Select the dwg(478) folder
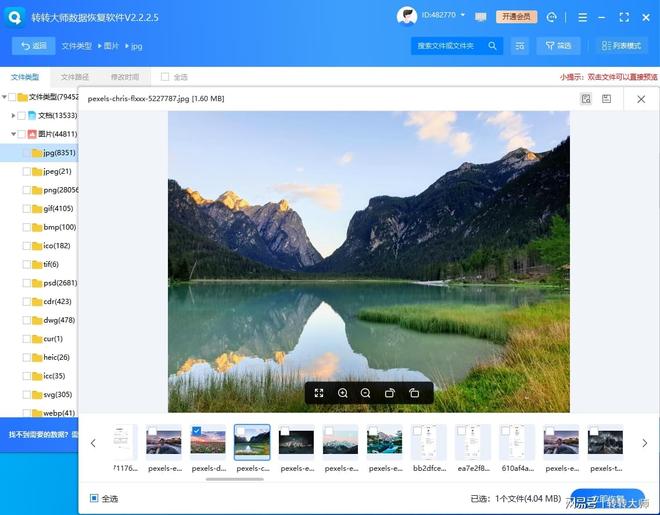660x515 pixels. [x=54, y=320]
